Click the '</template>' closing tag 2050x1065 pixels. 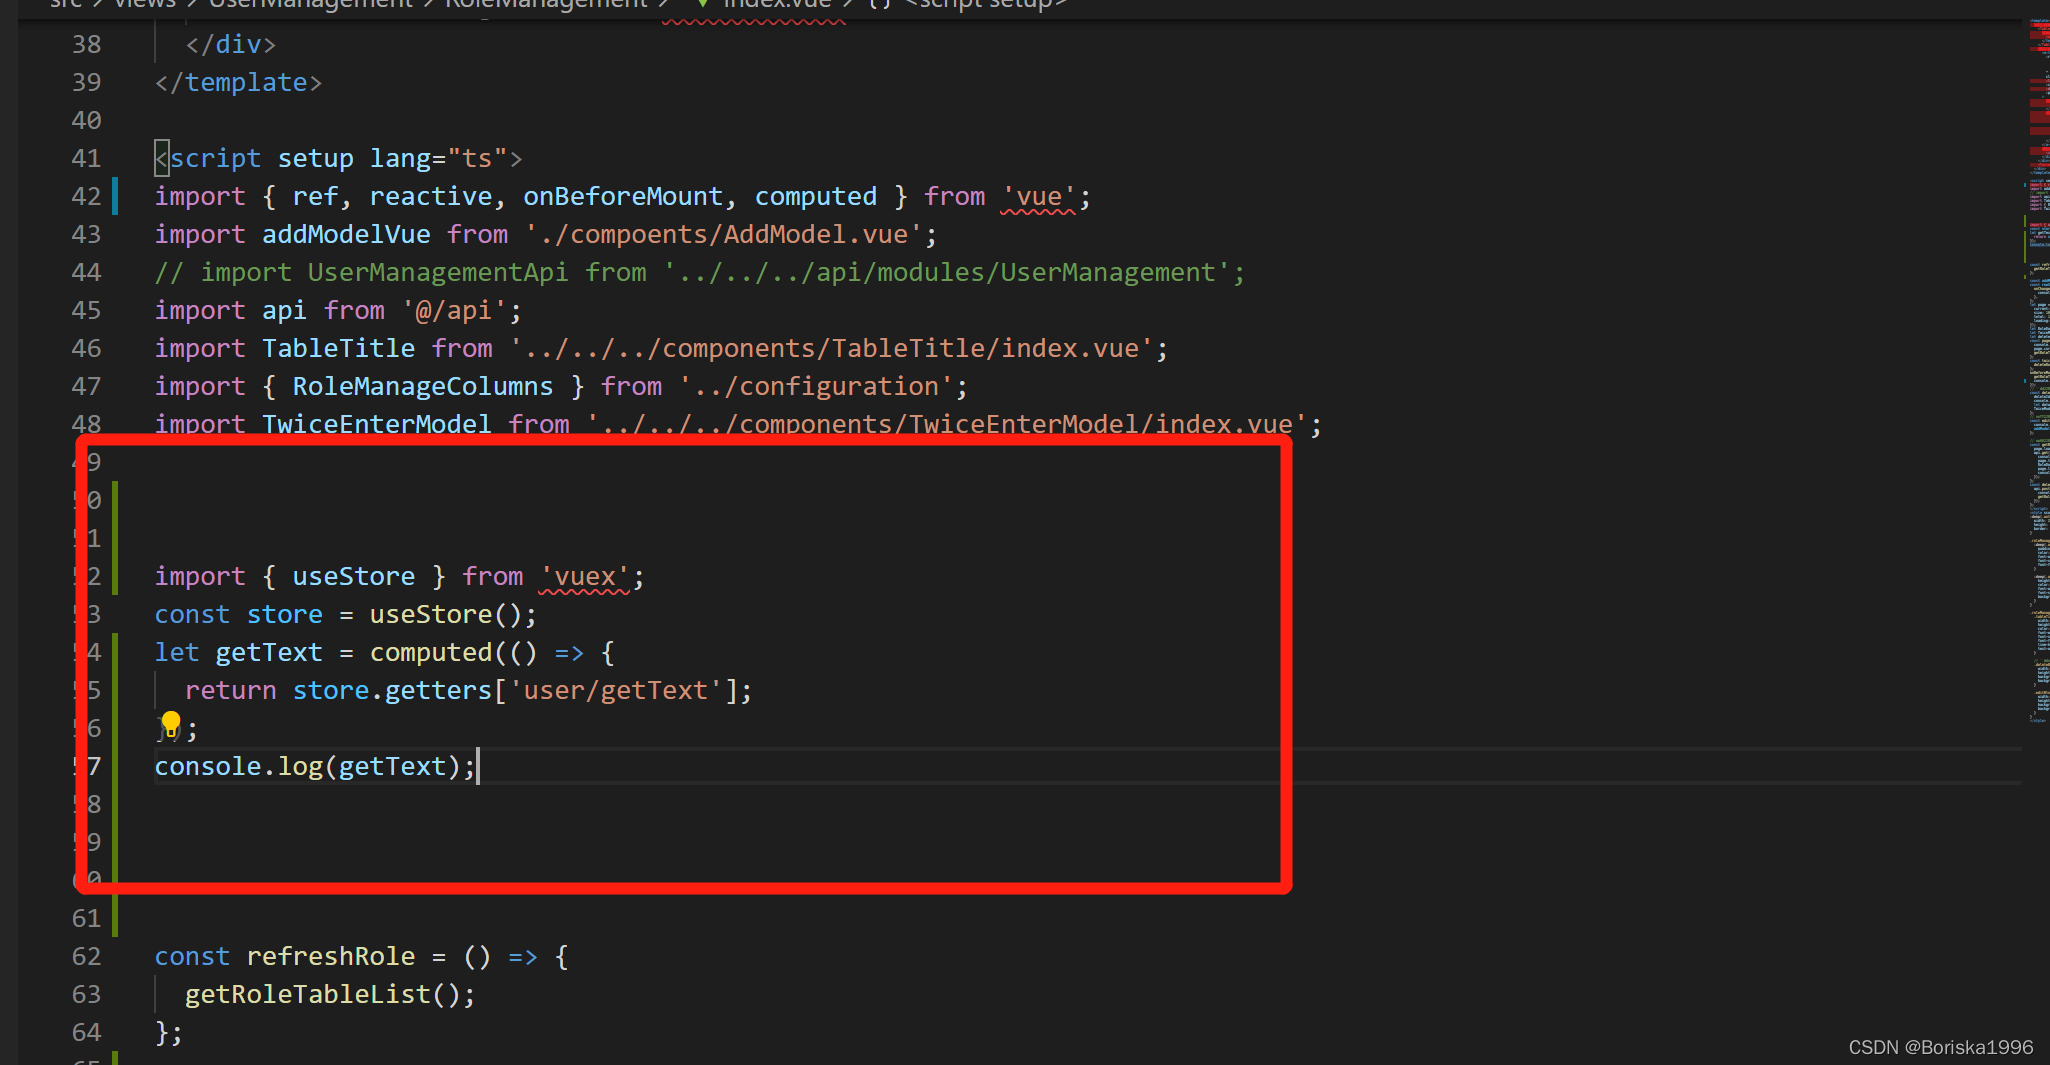(239, 82)
